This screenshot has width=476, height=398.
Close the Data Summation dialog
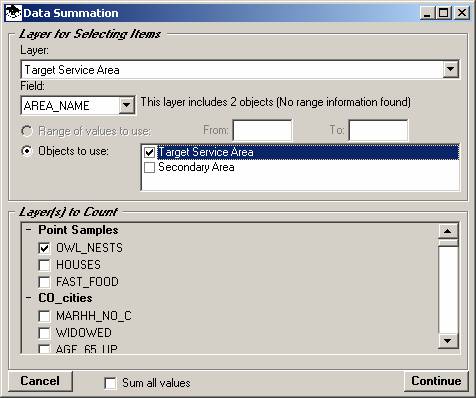462,13
